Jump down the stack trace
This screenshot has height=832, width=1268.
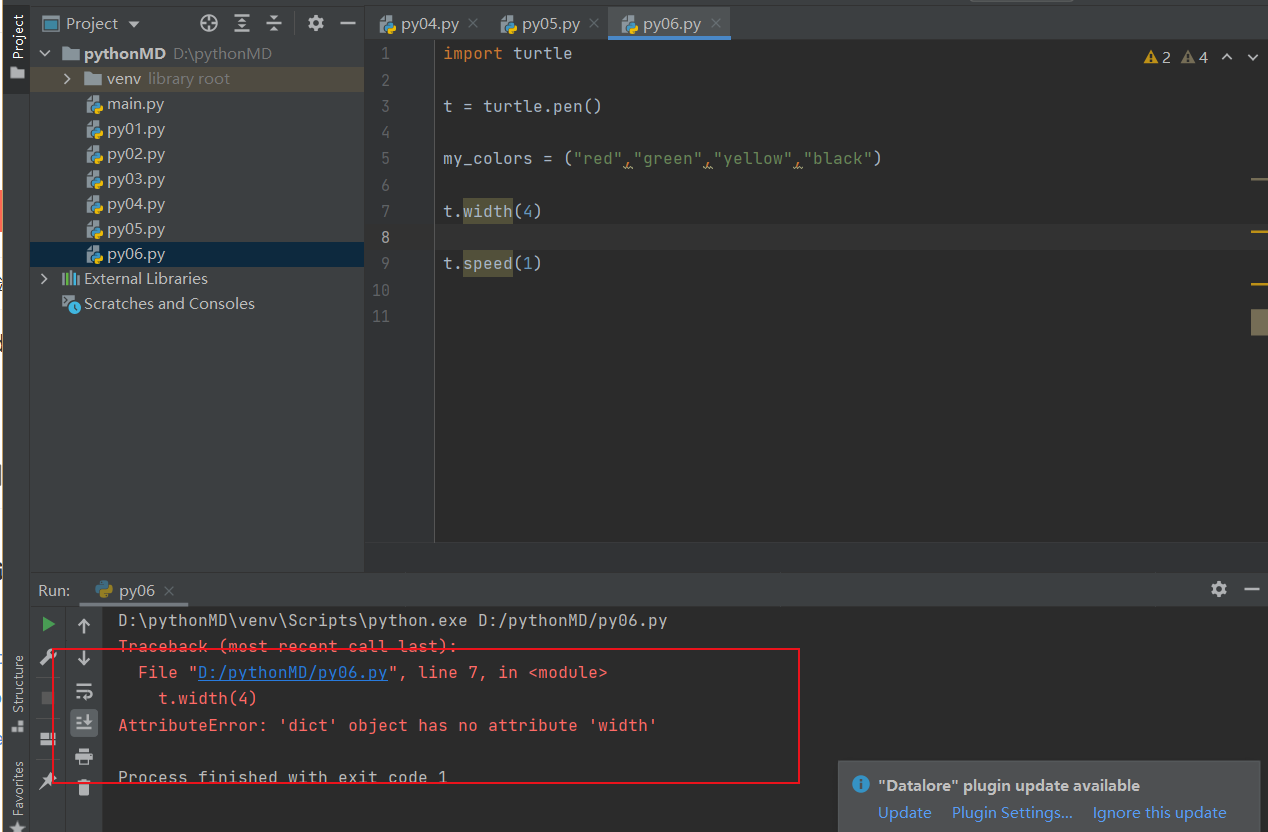click(x=84, y=658)
